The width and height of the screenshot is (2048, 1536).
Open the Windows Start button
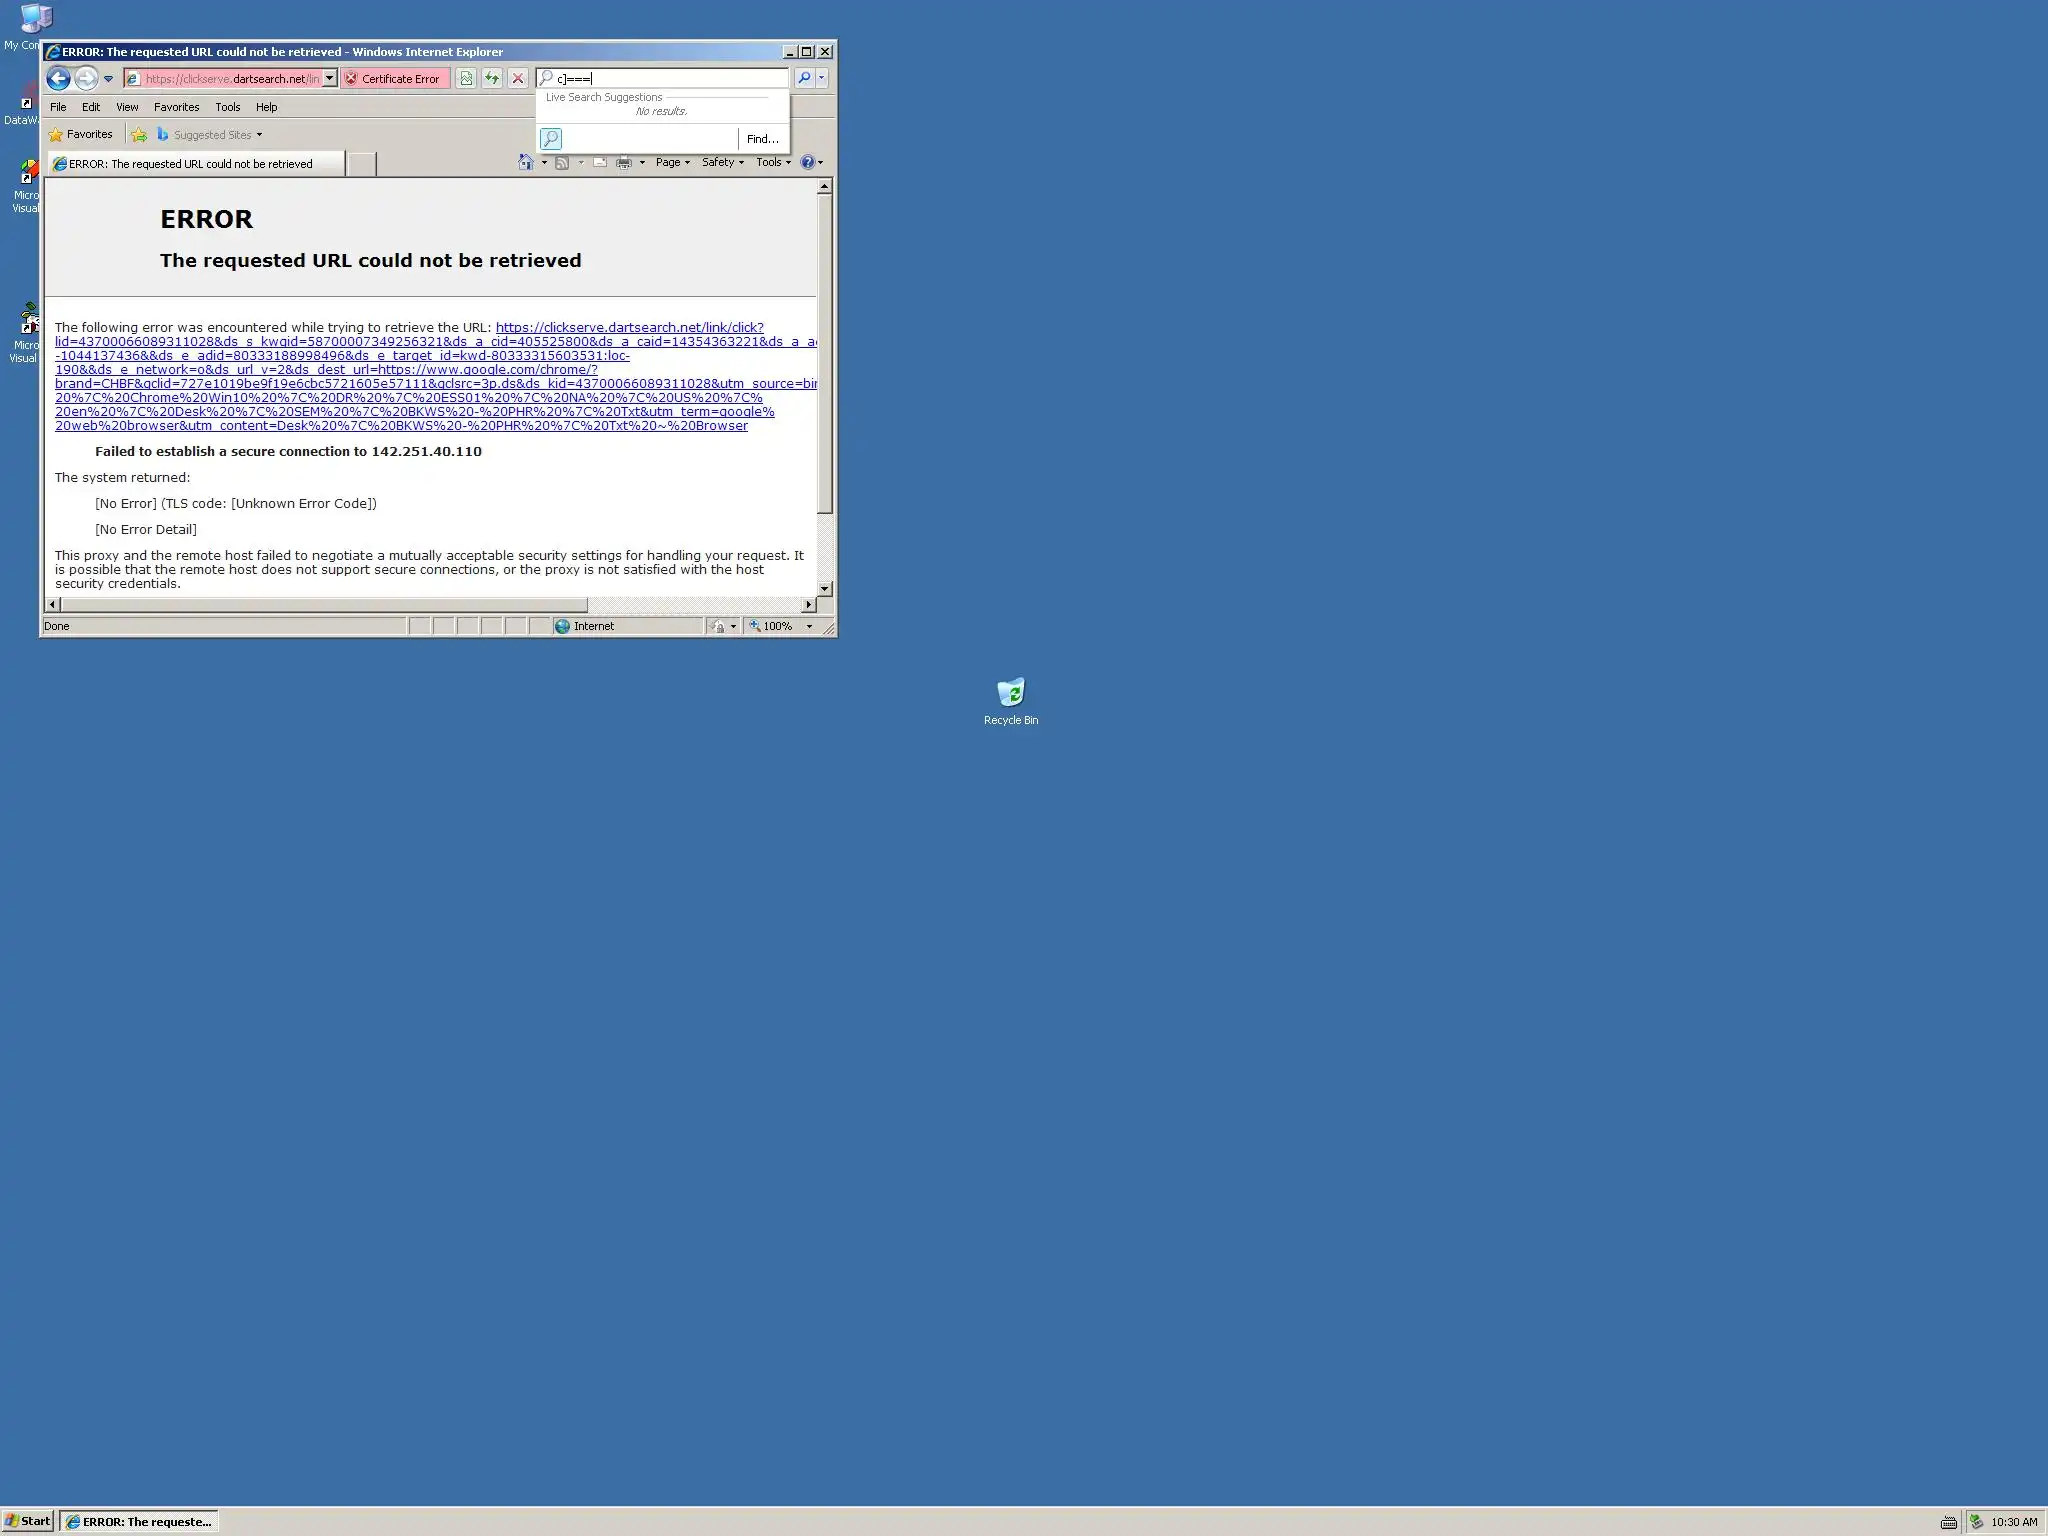pyautogui.click(x=28, y=1521)
